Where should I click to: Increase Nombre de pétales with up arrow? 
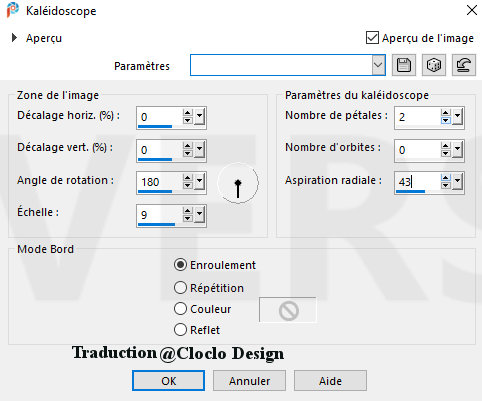tap(446, 113)
